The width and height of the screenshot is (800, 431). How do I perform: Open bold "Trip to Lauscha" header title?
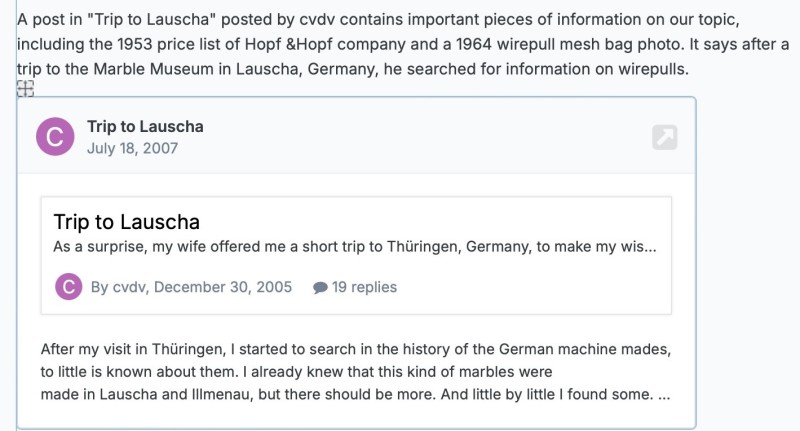[x=145, y=126]
